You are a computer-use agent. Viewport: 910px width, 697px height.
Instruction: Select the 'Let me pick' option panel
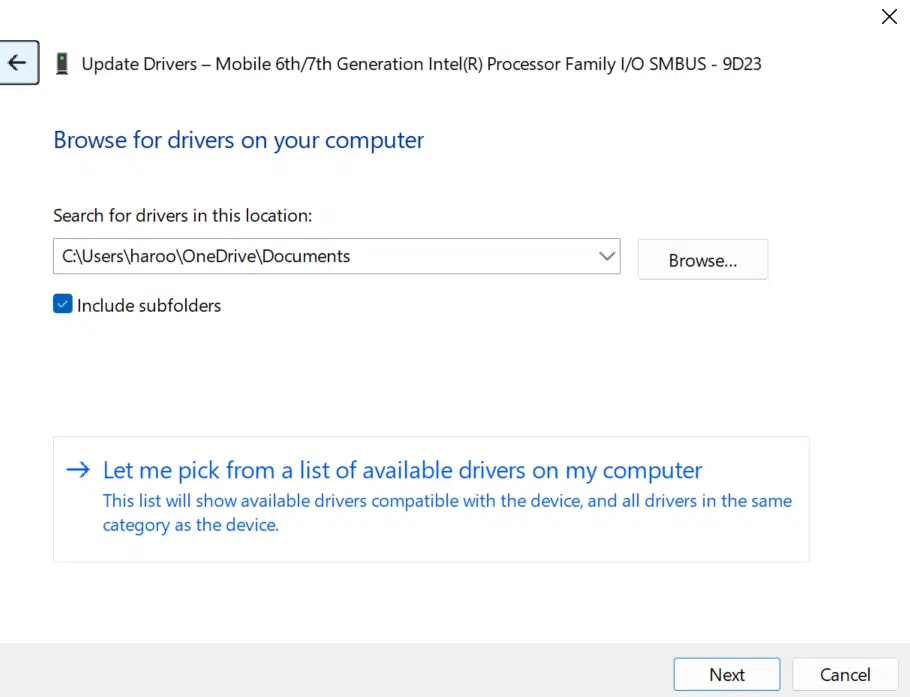tap(430, 498)
